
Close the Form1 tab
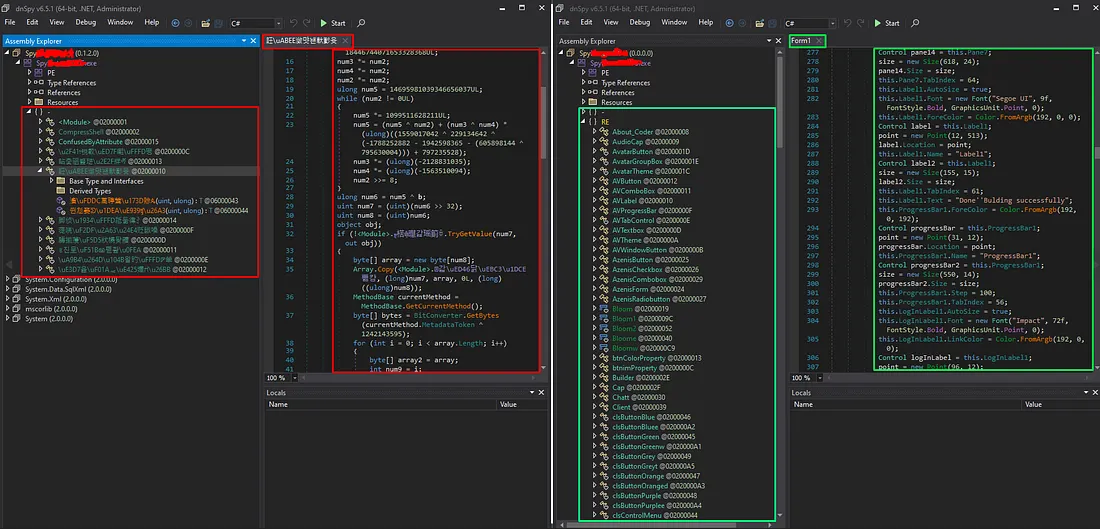coord(819,41)
